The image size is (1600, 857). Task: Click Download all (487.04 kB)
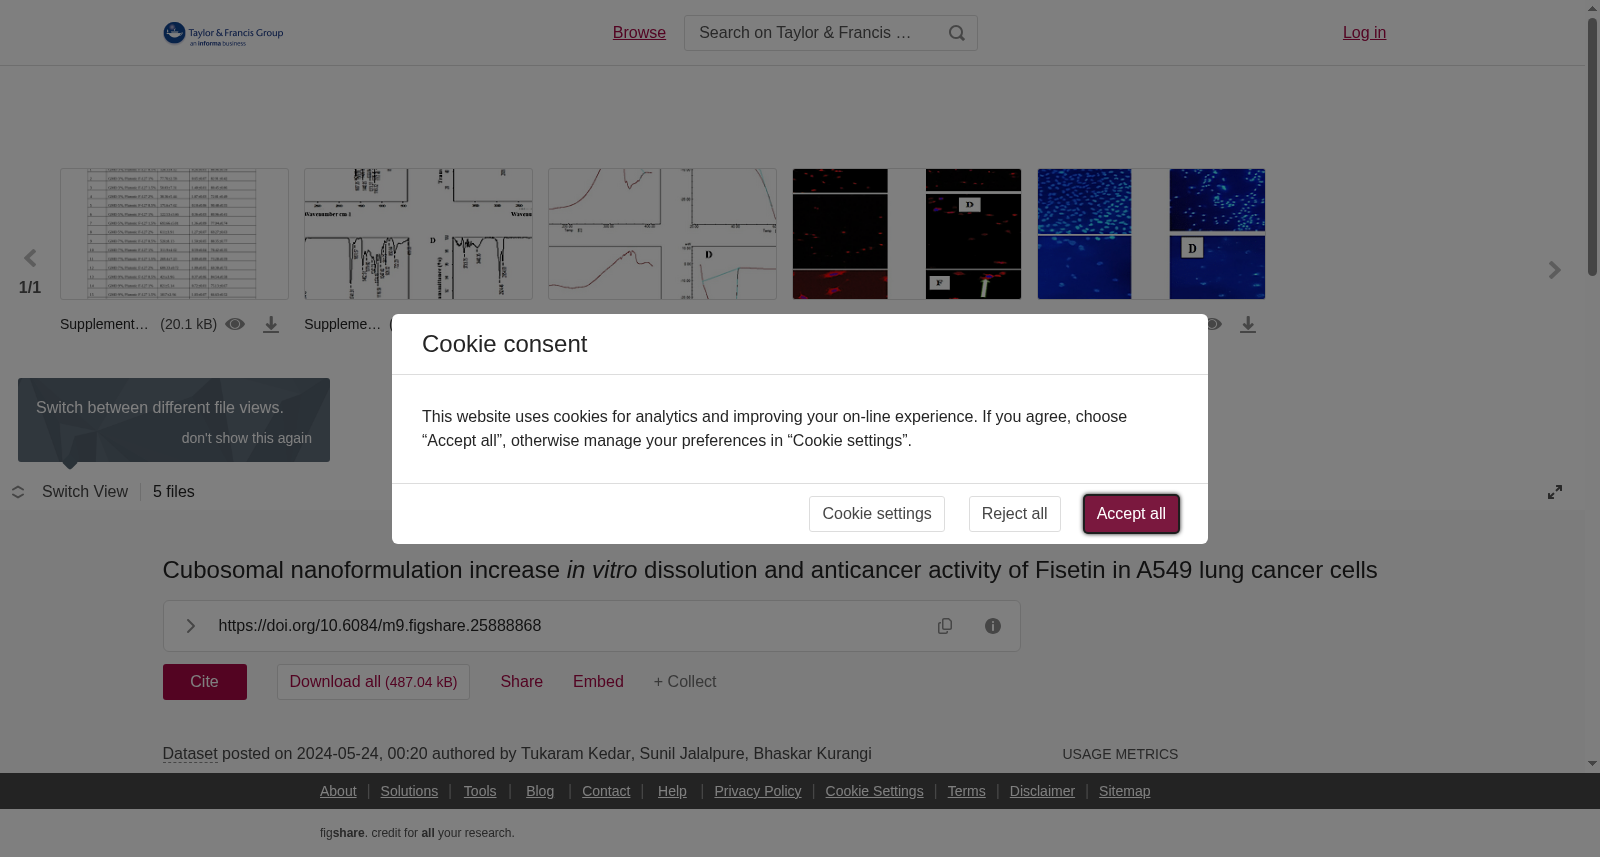click(x=373, y=682)
